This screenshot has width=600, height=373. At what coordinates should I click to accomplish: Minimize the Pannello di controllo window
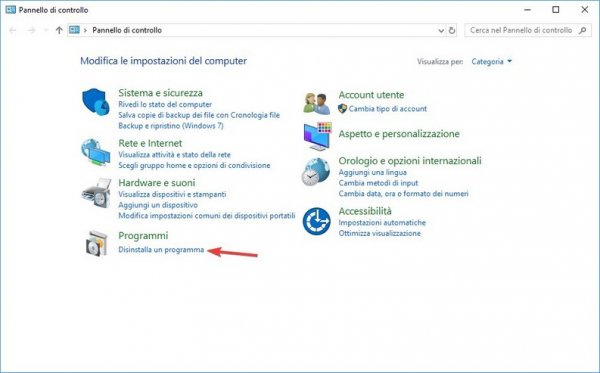click(528, 10)
